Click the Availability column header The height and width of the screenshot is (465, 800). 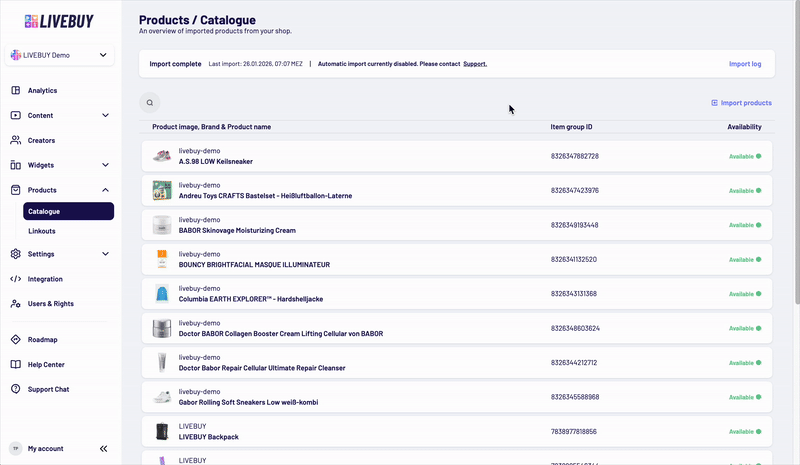click(744, 127)
